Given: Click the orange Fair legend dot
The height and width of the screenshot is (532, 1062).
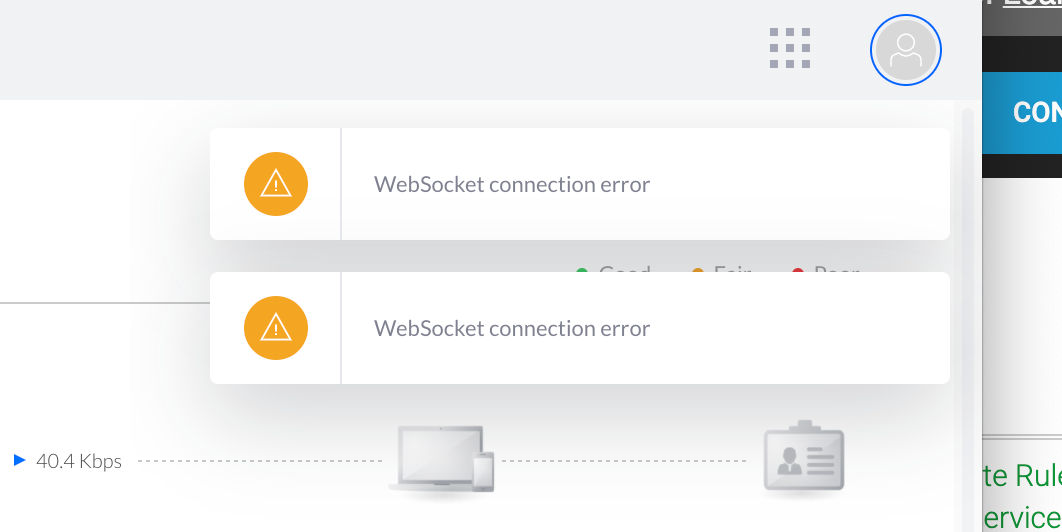Looking at the screenshot, I should point(698,270).
